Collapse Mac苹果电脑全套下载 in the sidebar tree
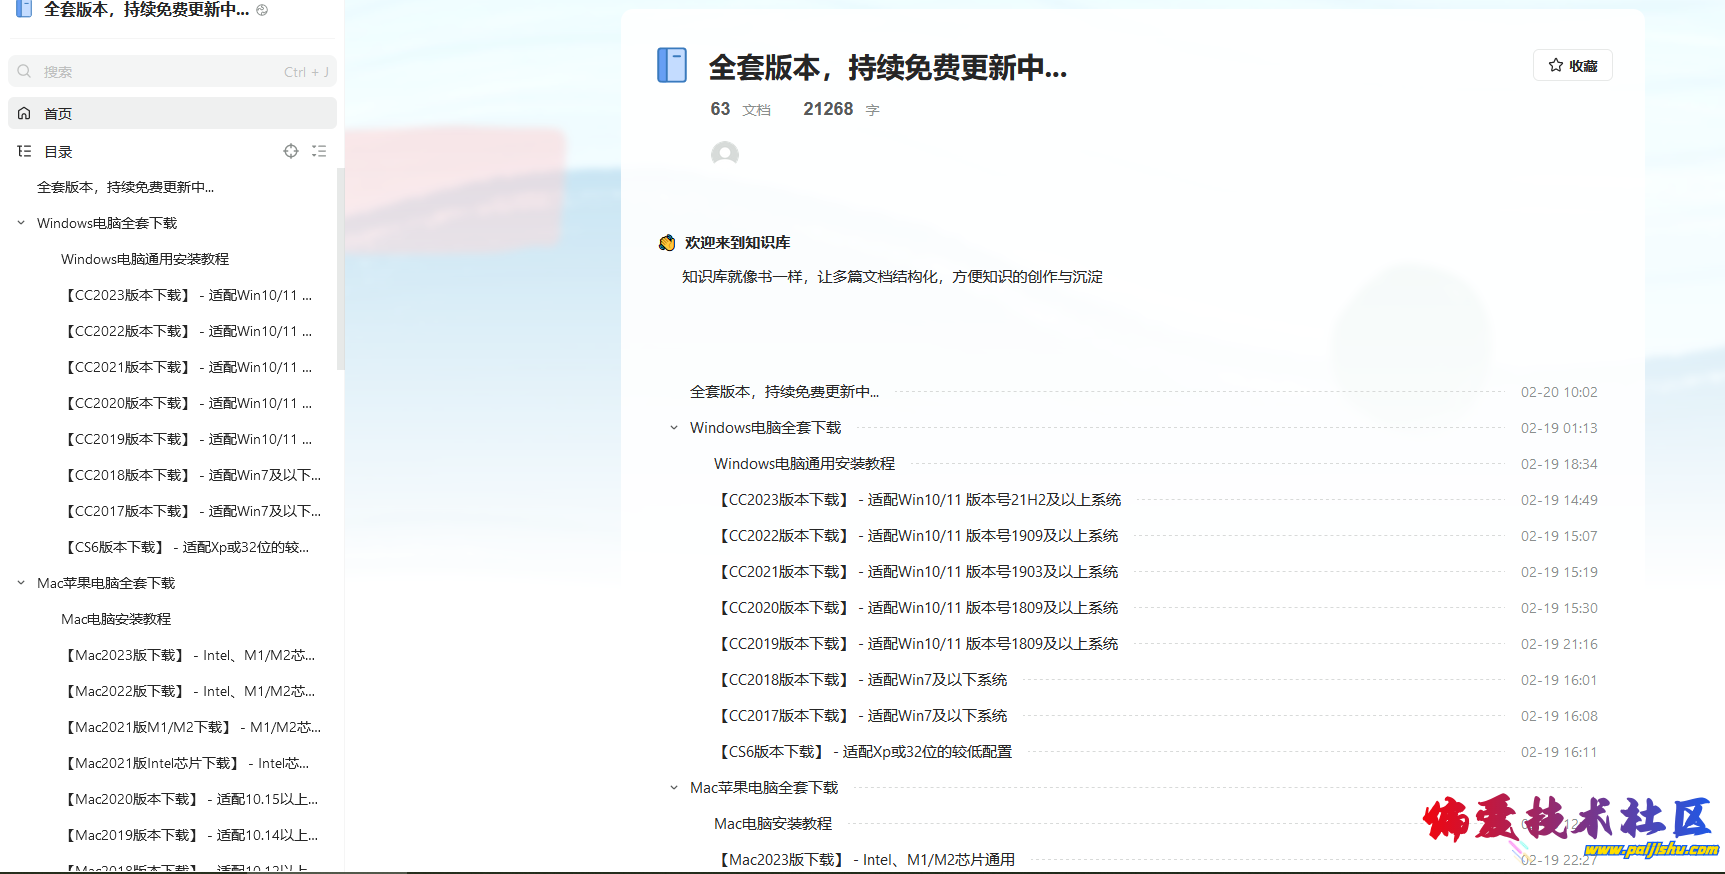 [21, 583]
